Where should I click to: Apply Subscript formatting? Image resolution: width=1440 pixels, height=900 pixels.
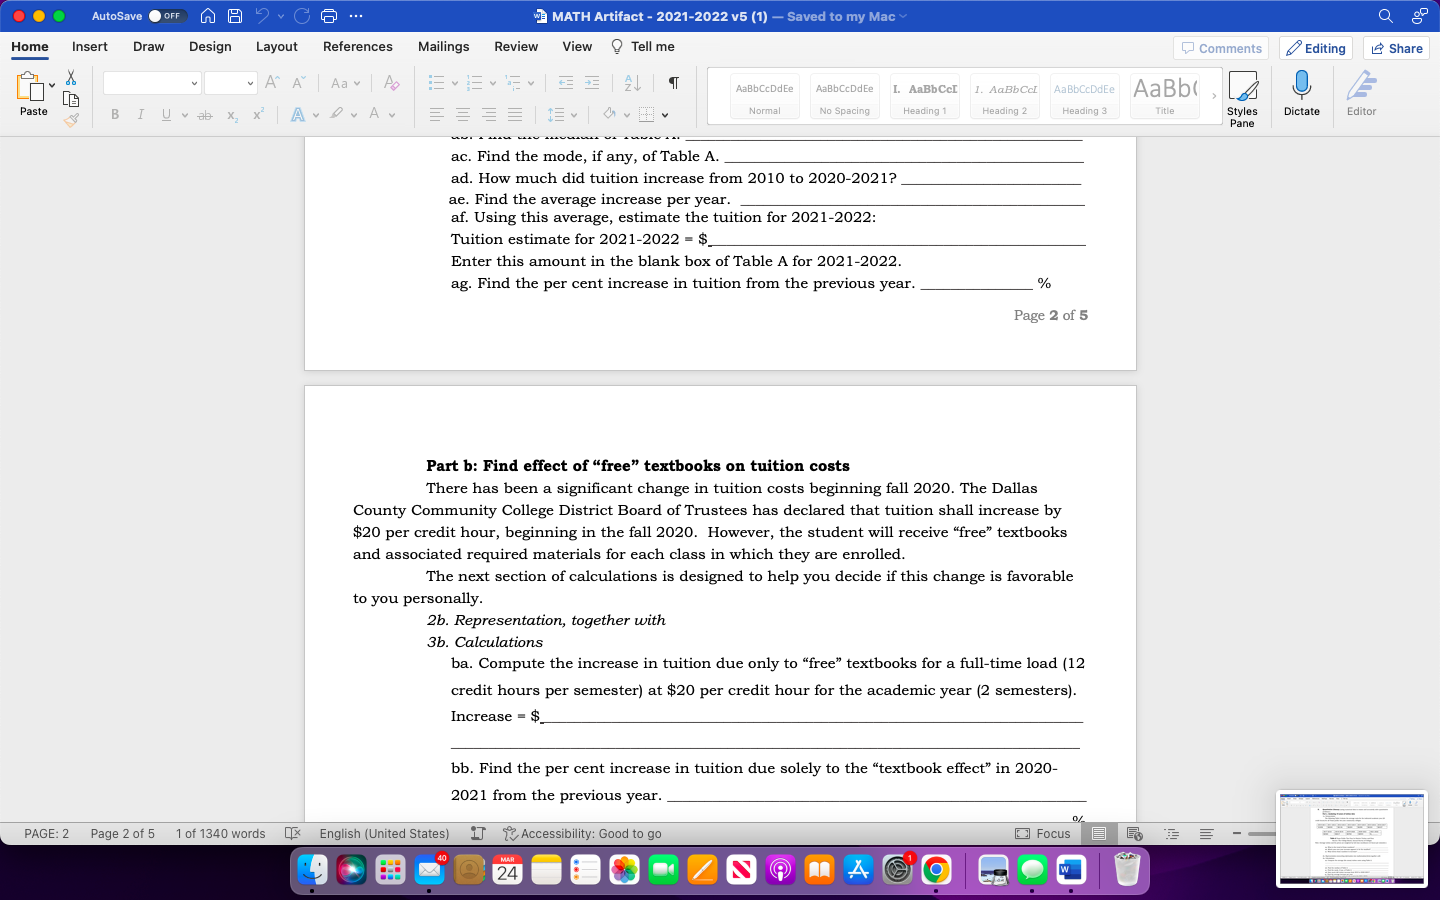pyautogui.click(x=232, y=114)
